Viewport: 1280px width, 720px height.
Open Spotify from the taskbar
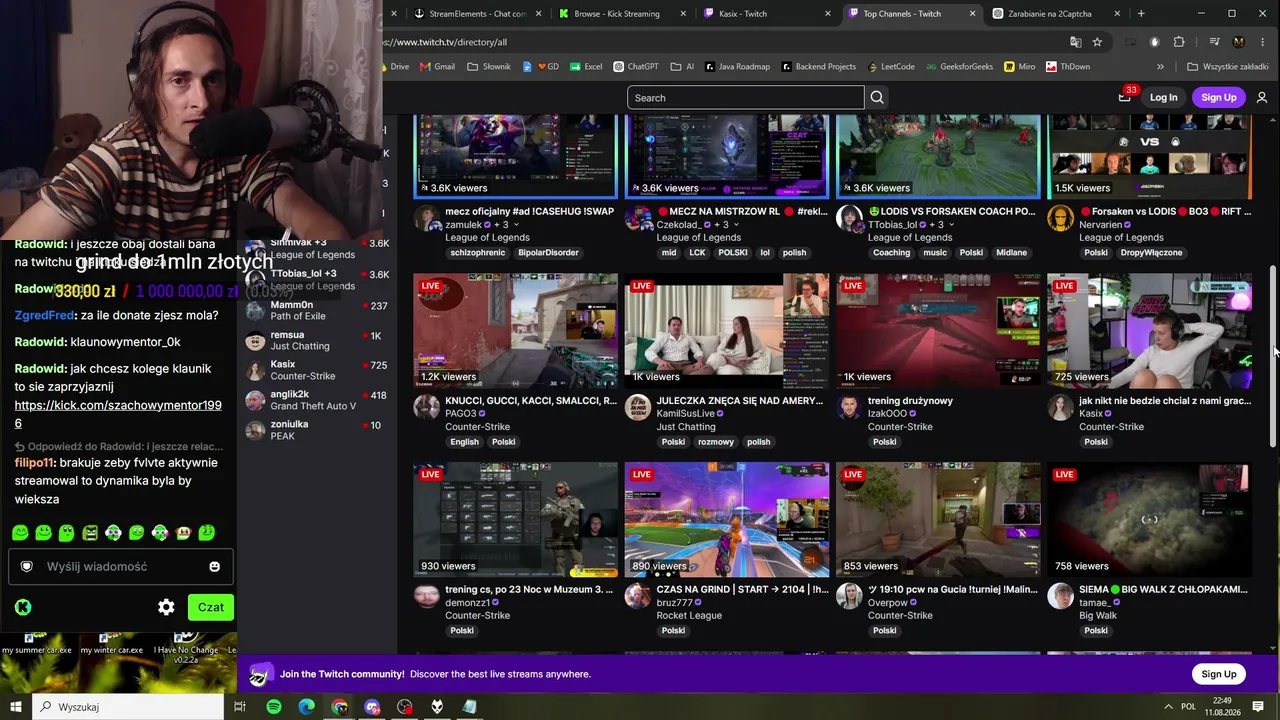click(x=274, y=707)
